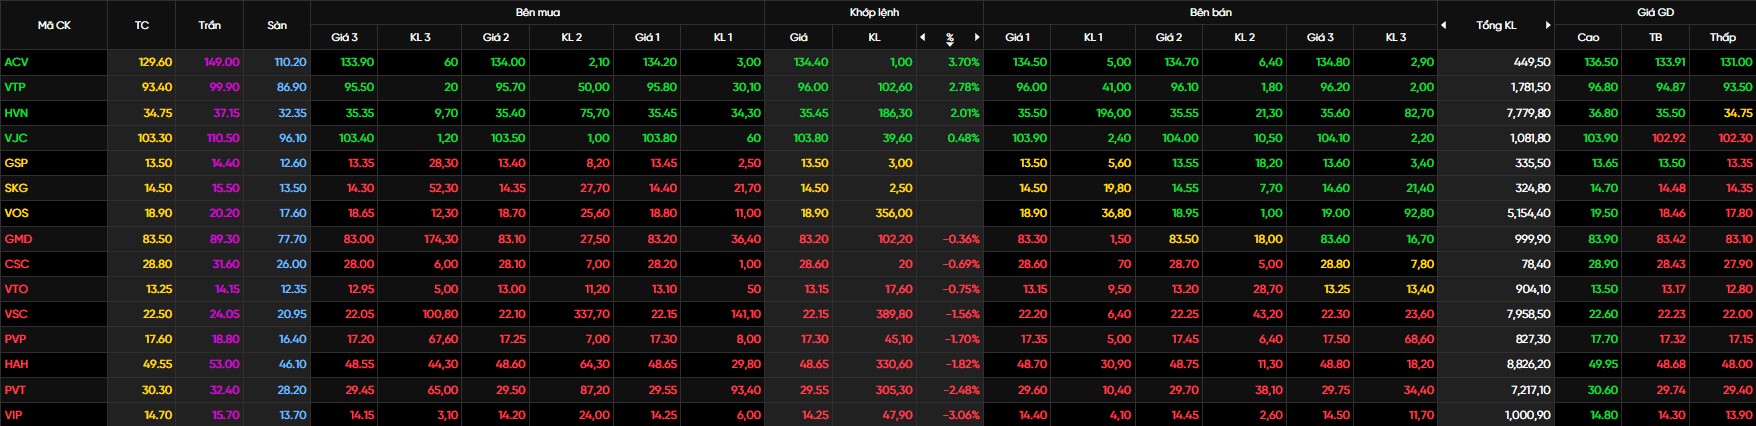Click the Thấp column header
The height and width of the screenshot is (426, 1756).
click(1722, 37)
